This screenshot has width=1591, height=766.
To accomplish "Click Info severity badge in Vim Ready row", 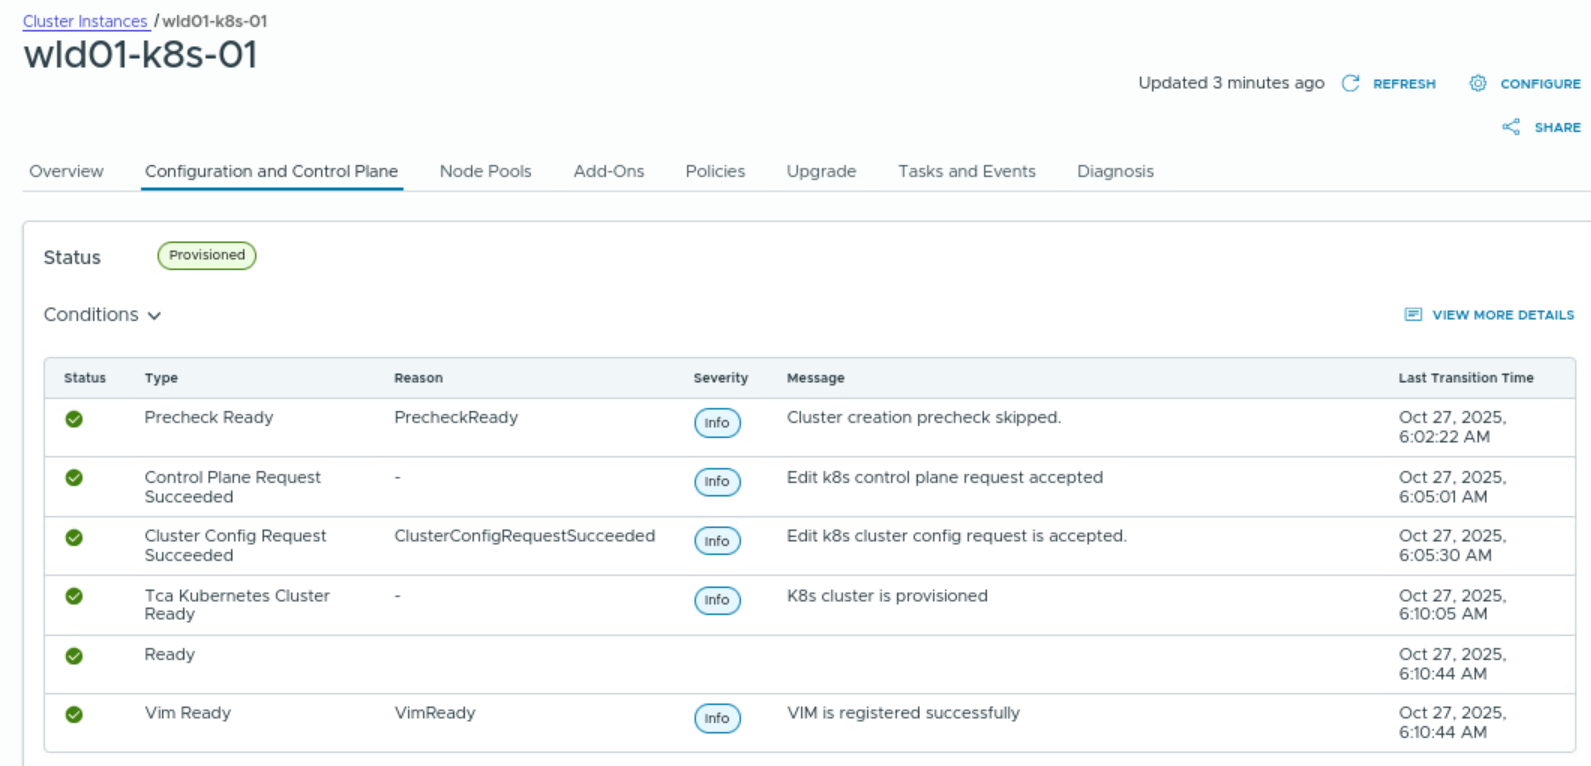I will point(717,718).
